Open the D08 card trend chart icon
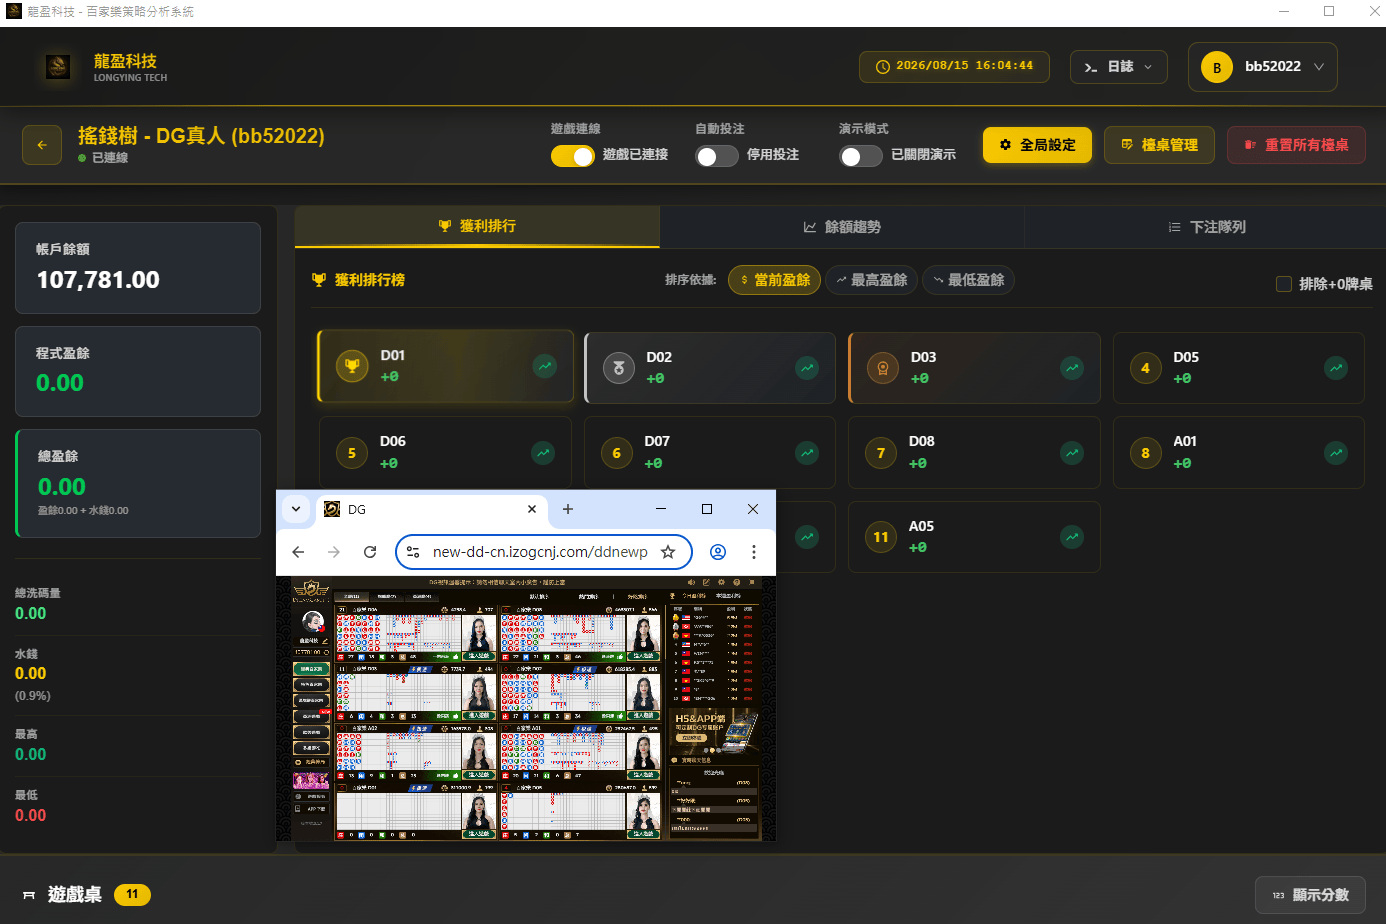 (x=1072, y=453)
